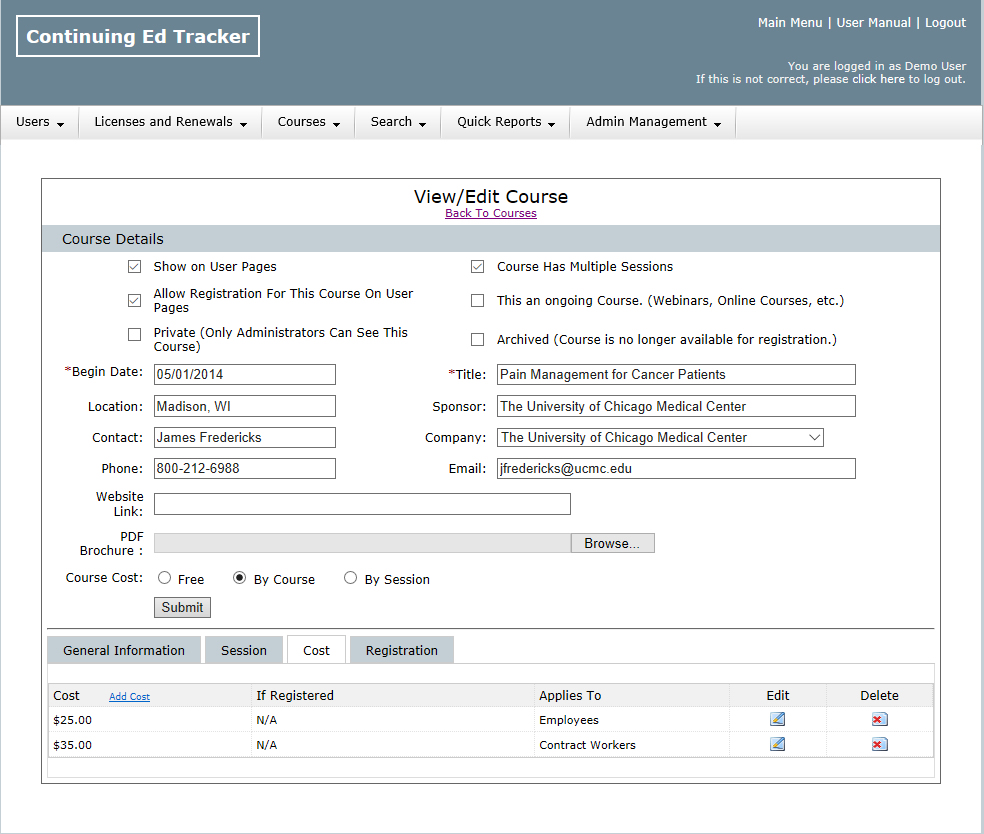Click the Add Cost link
The width and height of the screenshot is (984, 834).
[x=129, y=697]
